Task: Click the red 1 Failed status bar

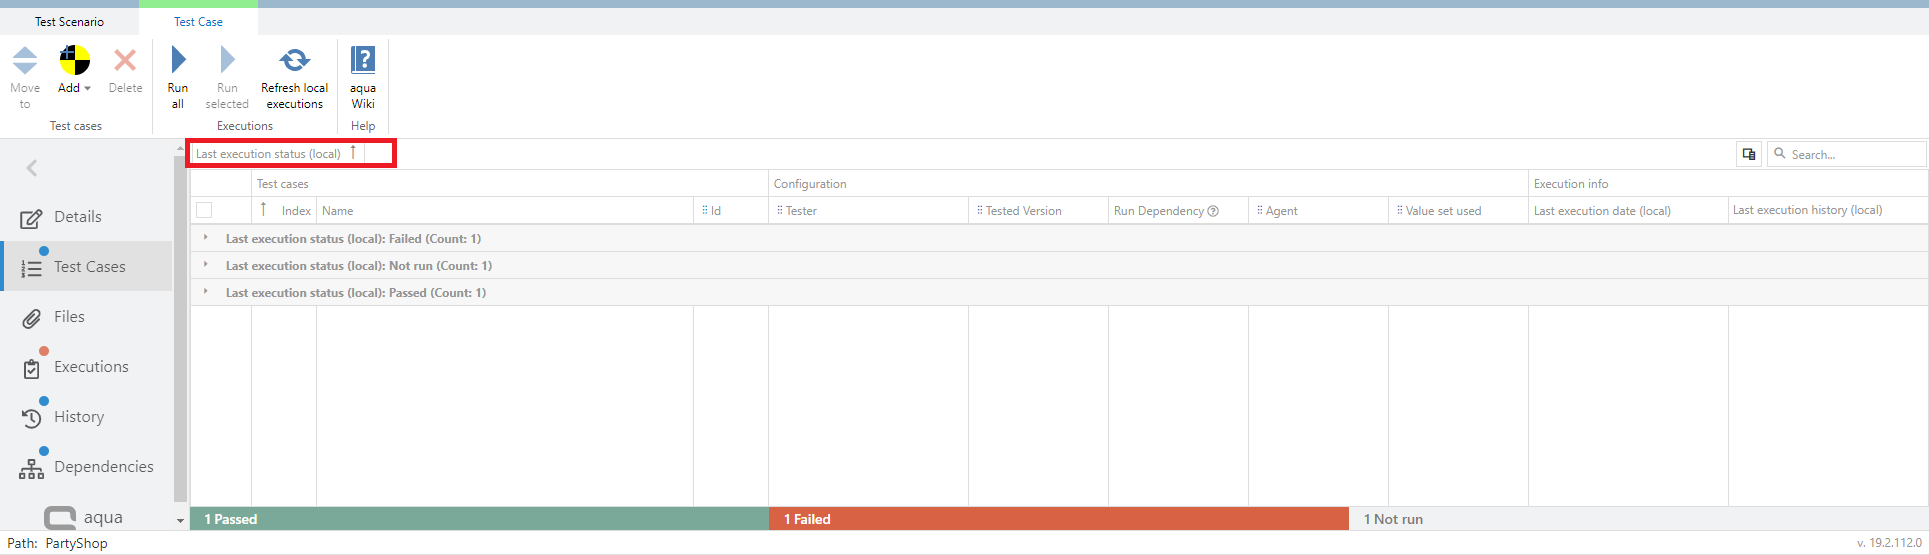Action: point(1058,519)
